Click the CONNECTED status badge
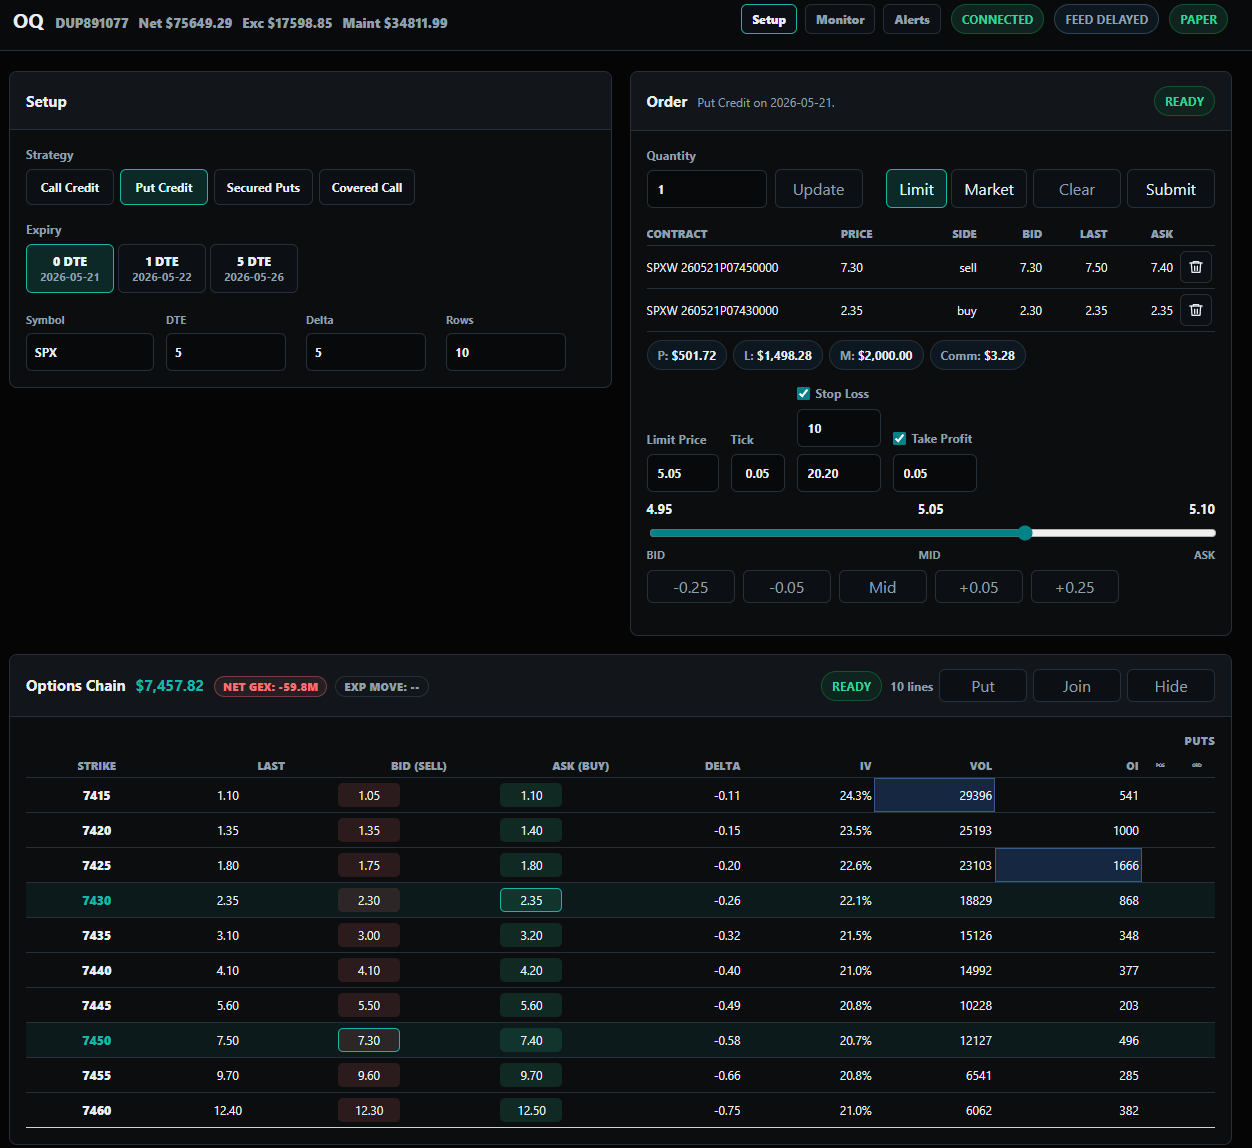This screenshot has height=1148, width=1252. pos(997,19)
